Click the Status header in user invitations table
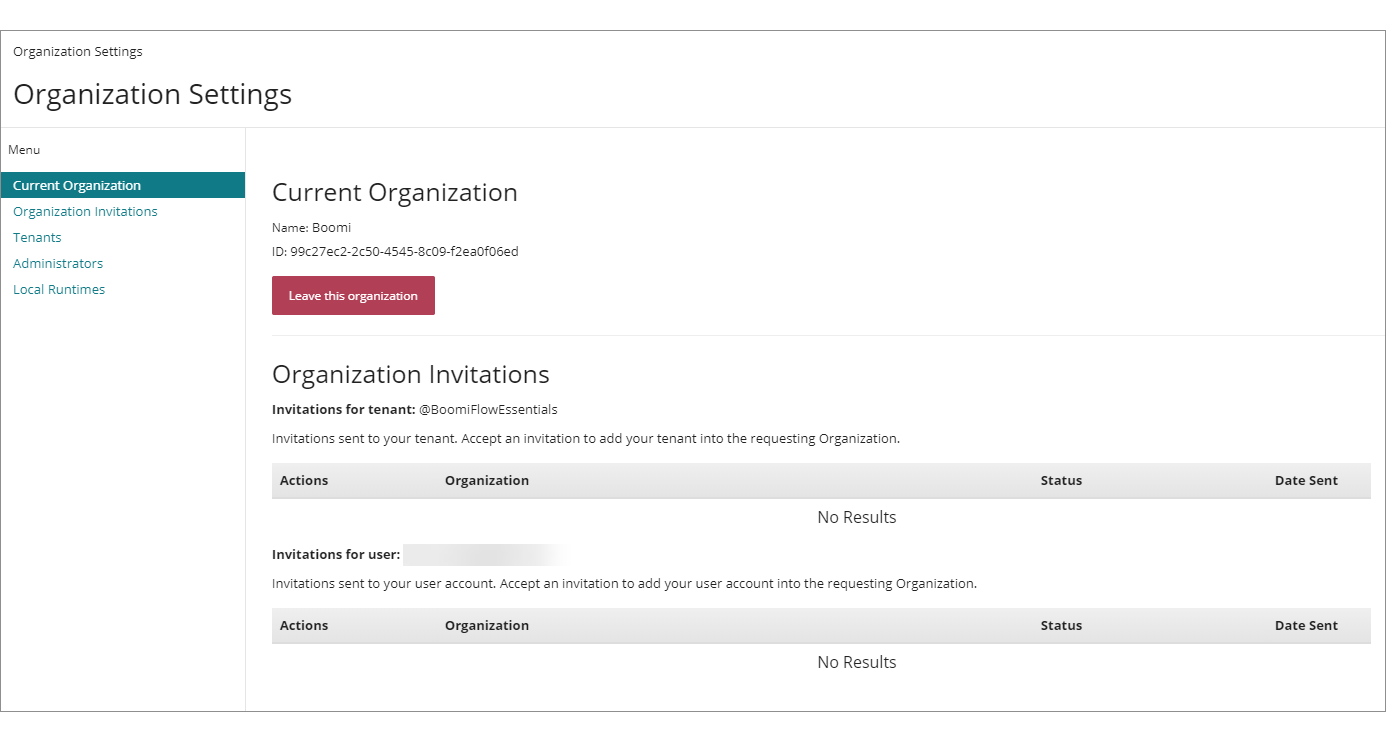The height and width of the screenshot is (742, 1386). pyautogui.click(x=1061, y=625)
